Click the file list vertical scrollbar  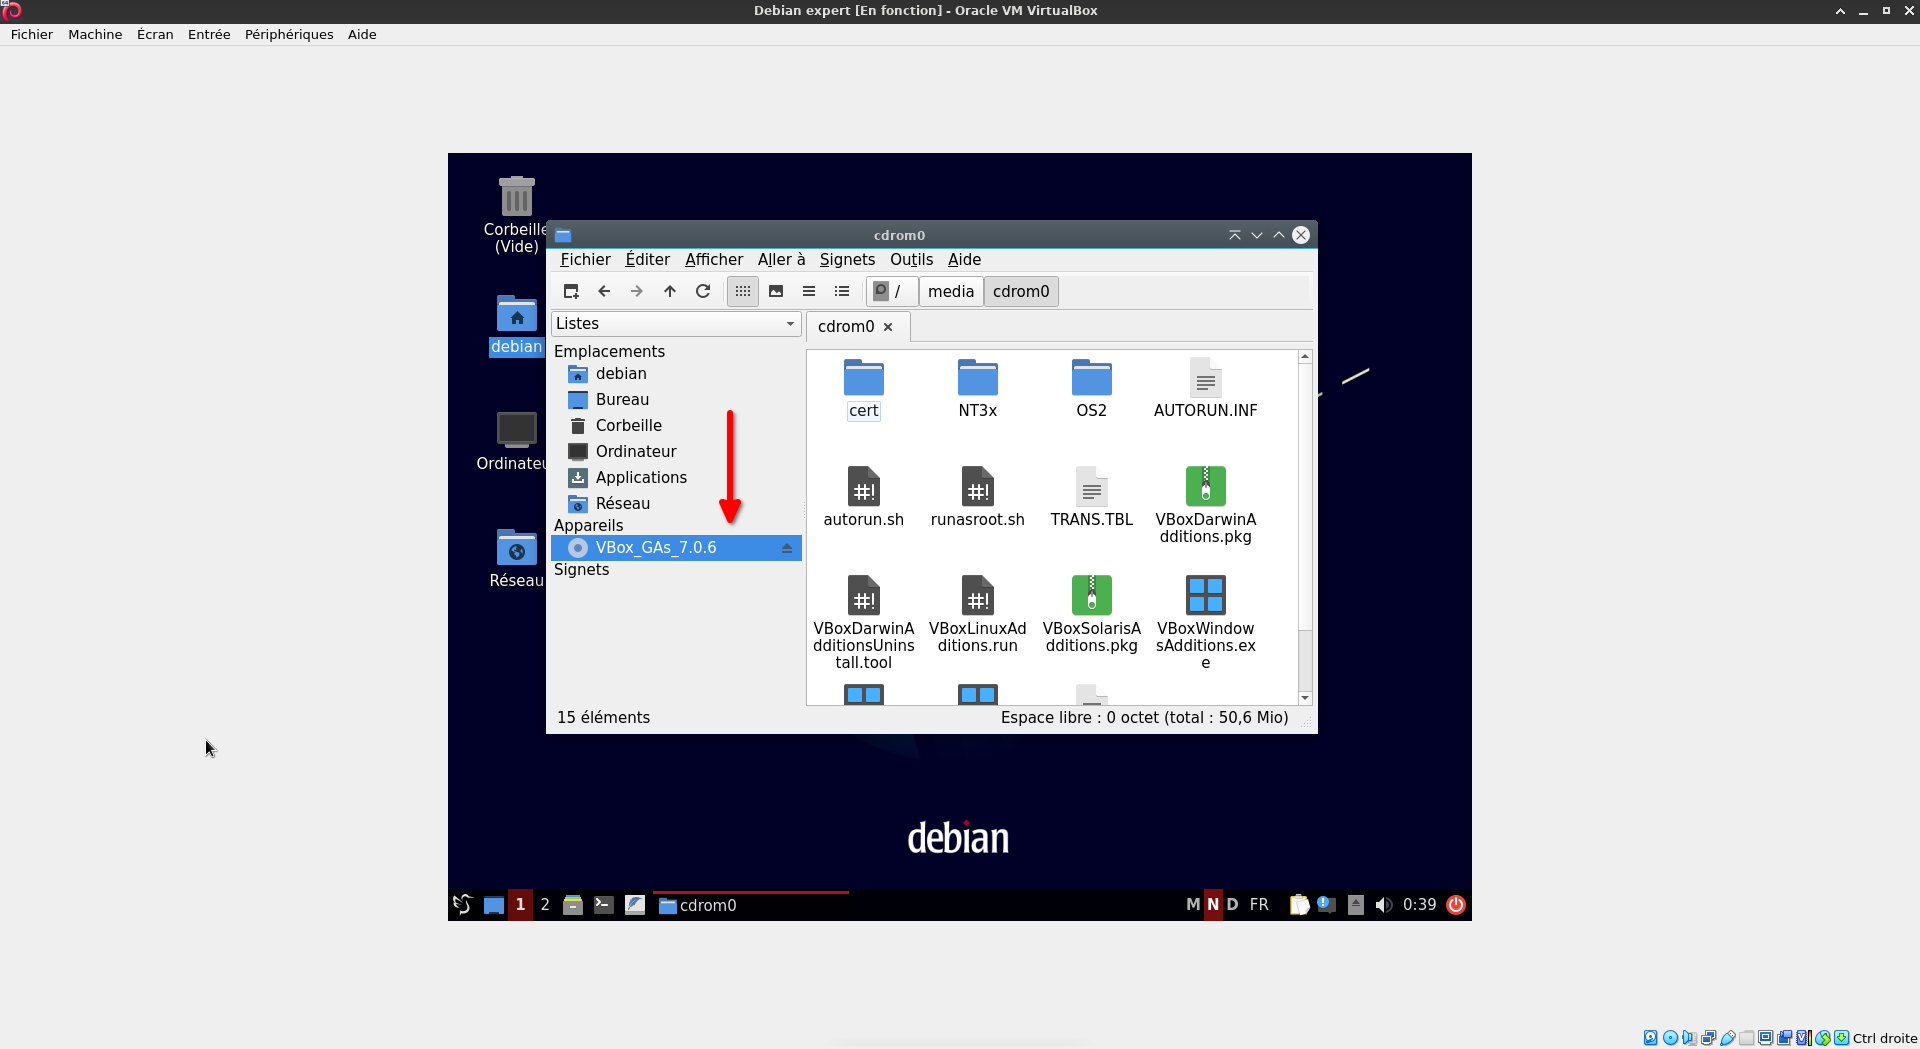(1305, 527)
